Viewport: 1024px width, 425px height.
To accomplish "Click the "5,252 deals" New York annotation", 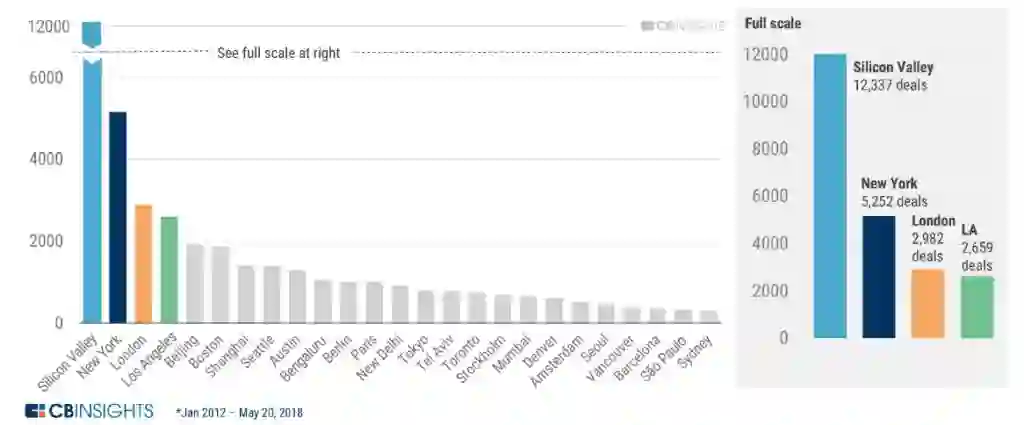I will [x=894, y=201].
